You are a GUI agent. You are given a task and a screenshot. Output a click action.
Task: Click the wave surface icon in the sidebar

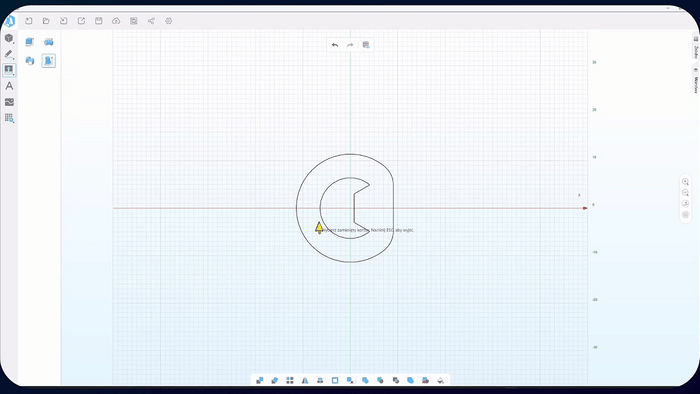[x=9, y=102]
